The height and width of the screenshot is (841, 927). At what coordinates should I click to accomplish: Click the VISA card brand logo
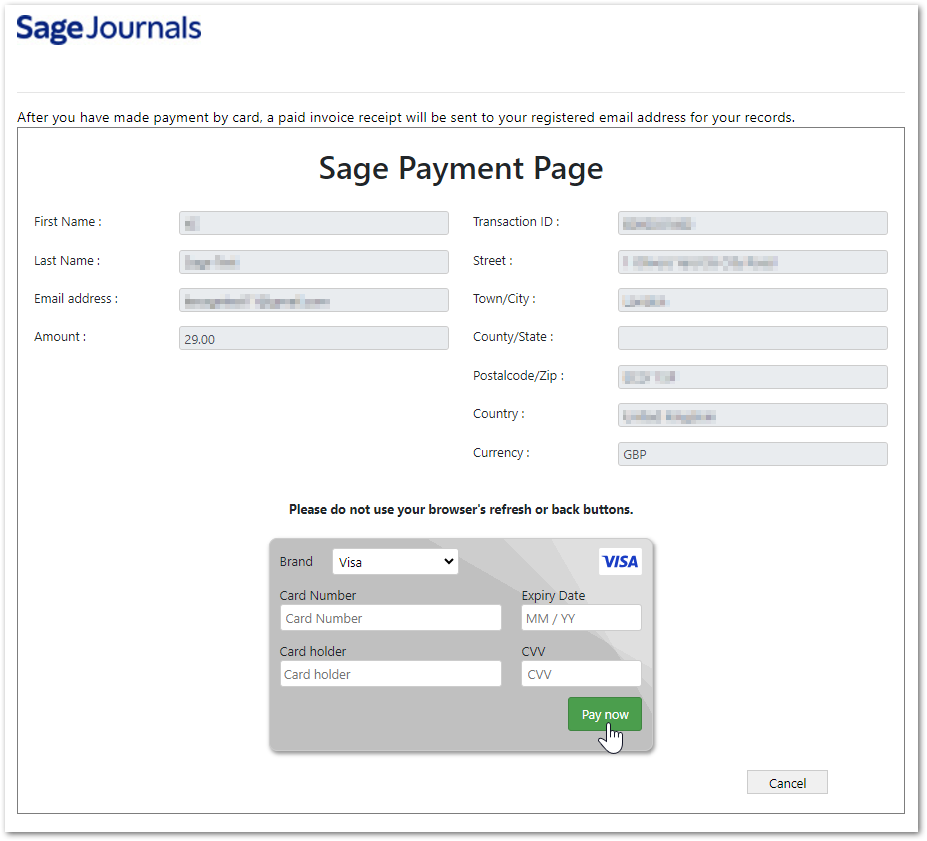pyautogui.click(x=620, y=561)
